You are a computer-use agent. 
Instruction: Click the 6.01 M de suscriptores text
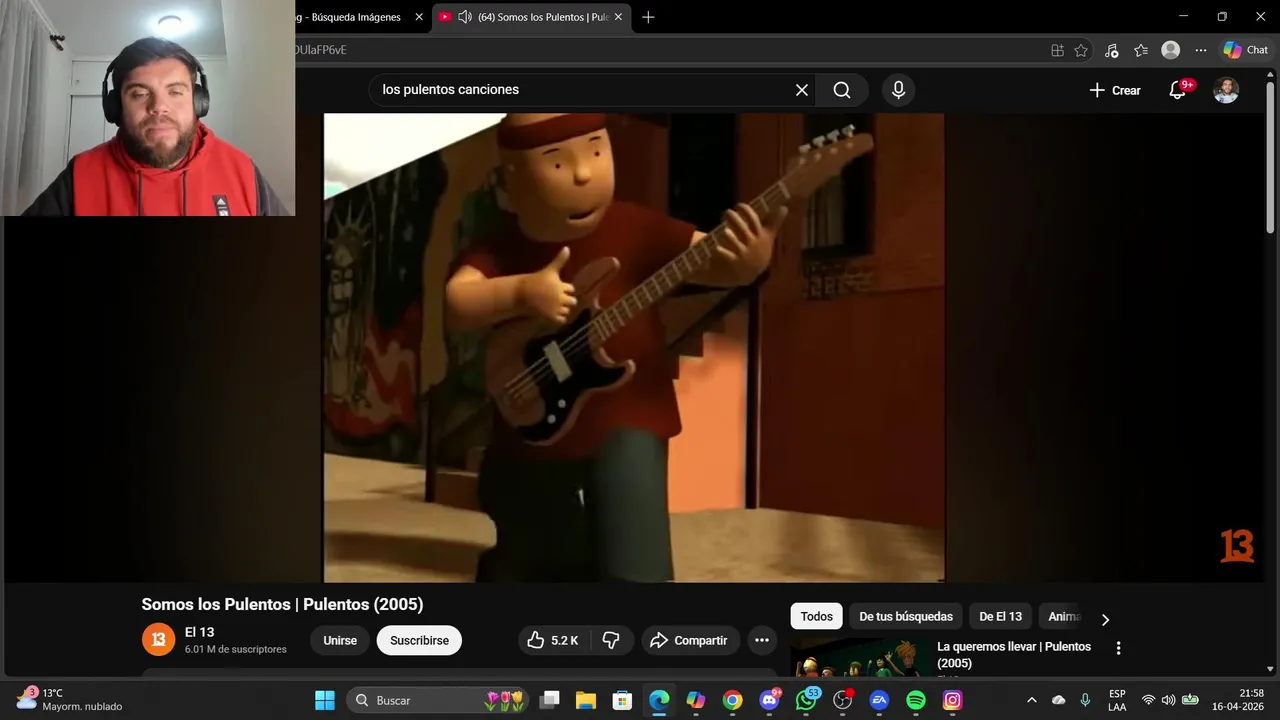coord(236,649)
